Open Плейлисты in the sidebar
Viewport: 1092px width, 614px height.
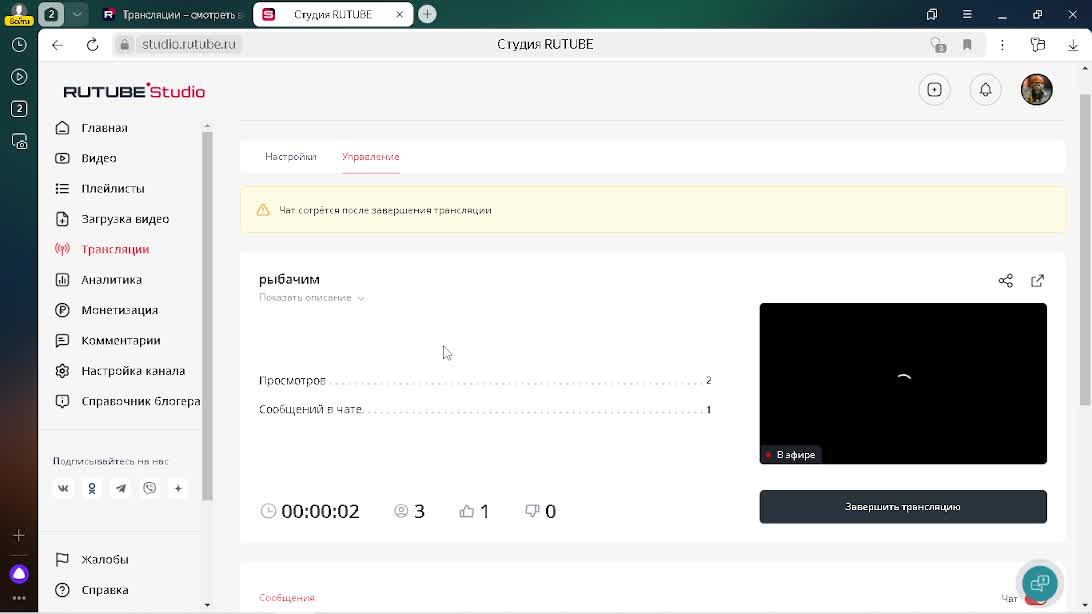point(112,189)
